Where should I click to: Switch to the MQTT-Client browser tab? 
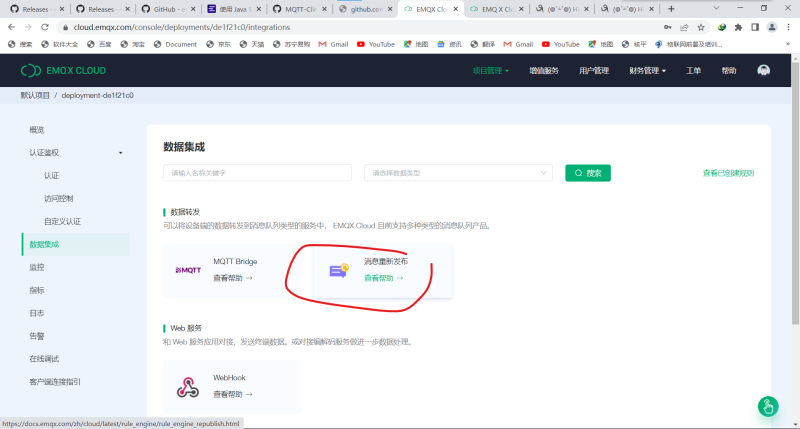[300, 9]
